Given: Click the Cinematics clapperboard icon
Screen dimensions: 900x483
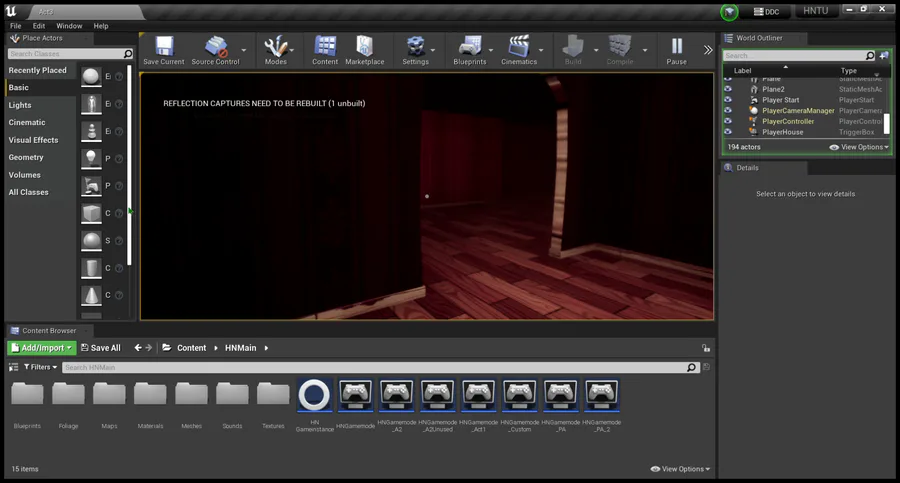Looking at the screenshot, I should (x=518, y=46).
